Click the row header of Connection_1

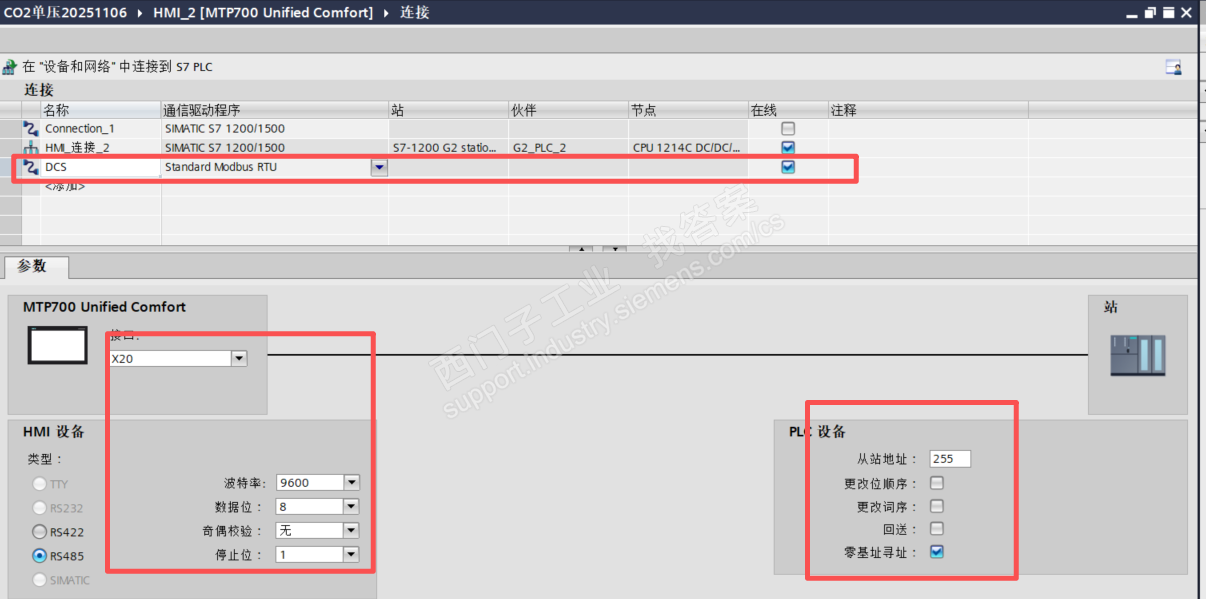click(10, 128)
